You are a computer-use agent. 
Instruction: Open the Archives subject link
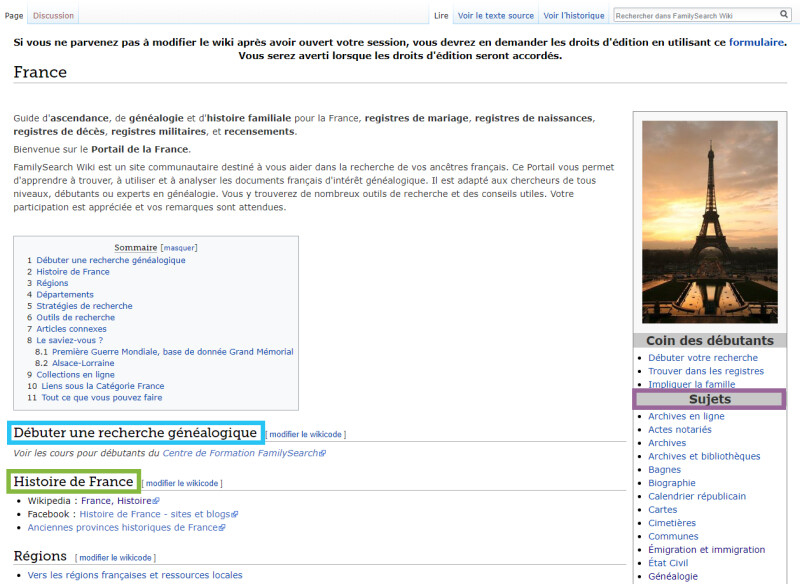667,443
